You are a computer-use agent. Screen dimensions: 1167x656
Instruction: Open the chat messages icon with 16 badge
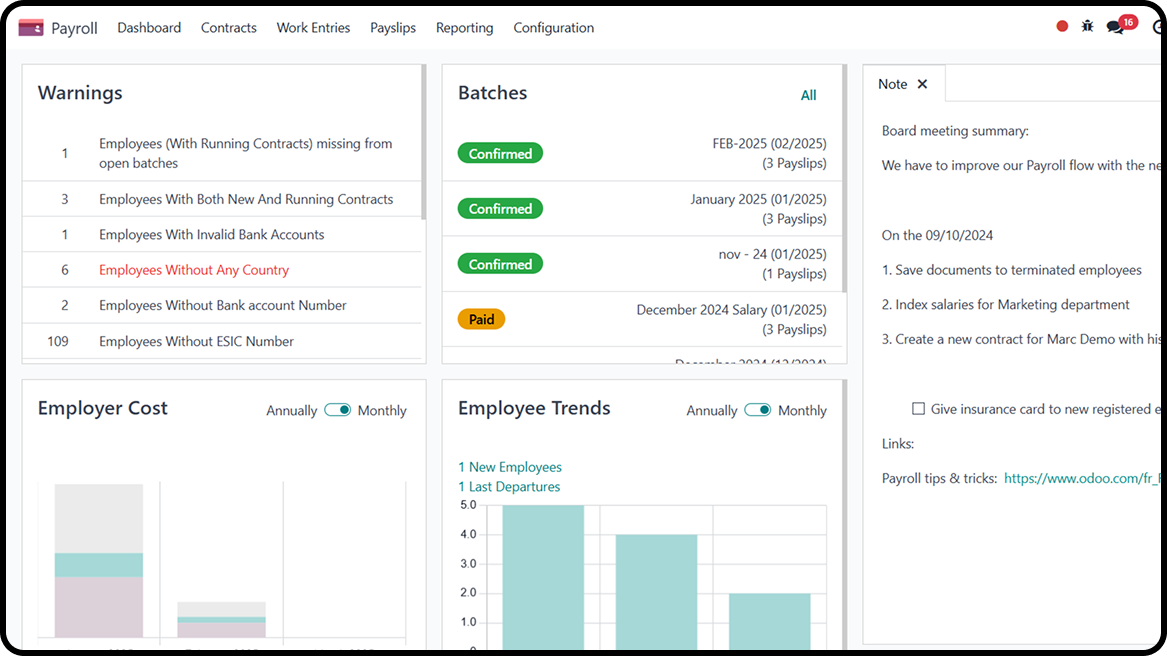[x=1116, y=27]
